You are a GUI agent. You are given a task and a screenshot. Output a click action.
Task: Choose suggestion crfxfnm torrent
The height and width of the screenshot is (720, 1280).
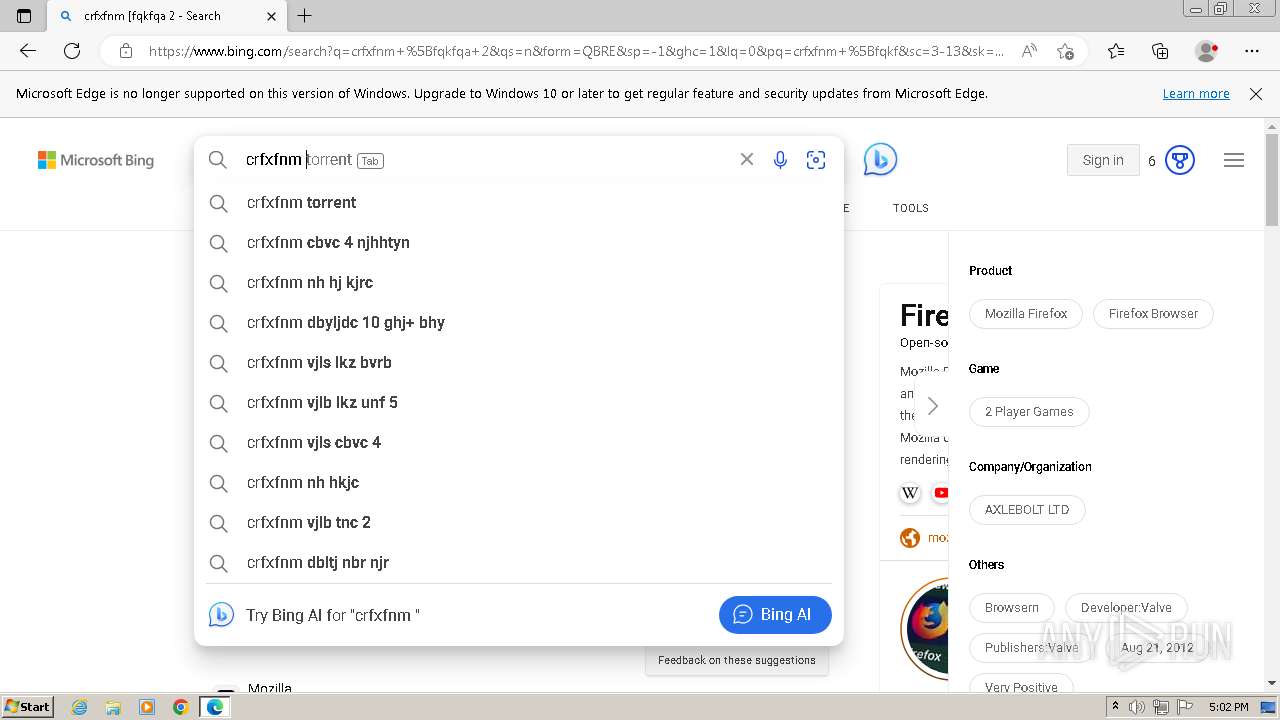coord(519,202)
